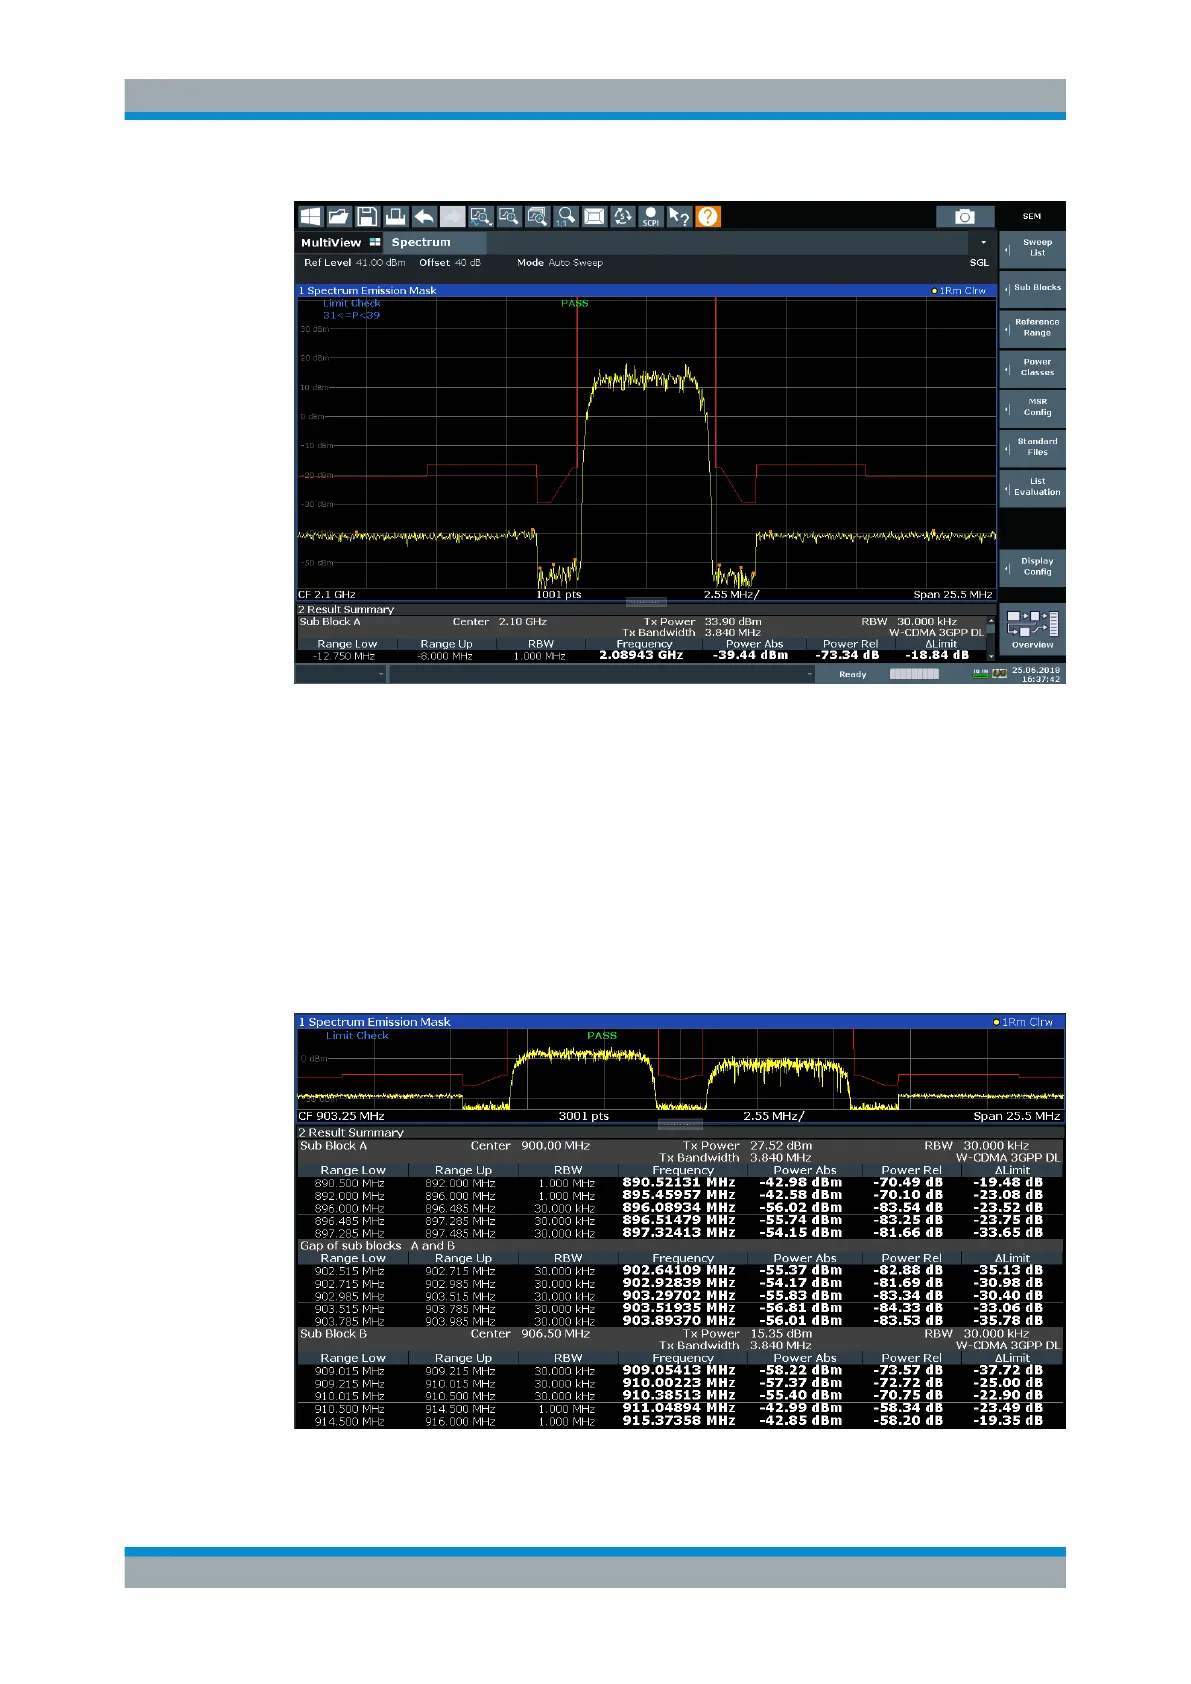Open the Reference Range softkey
This screenshot has height=1684, width=1191.
[1032, 328]
